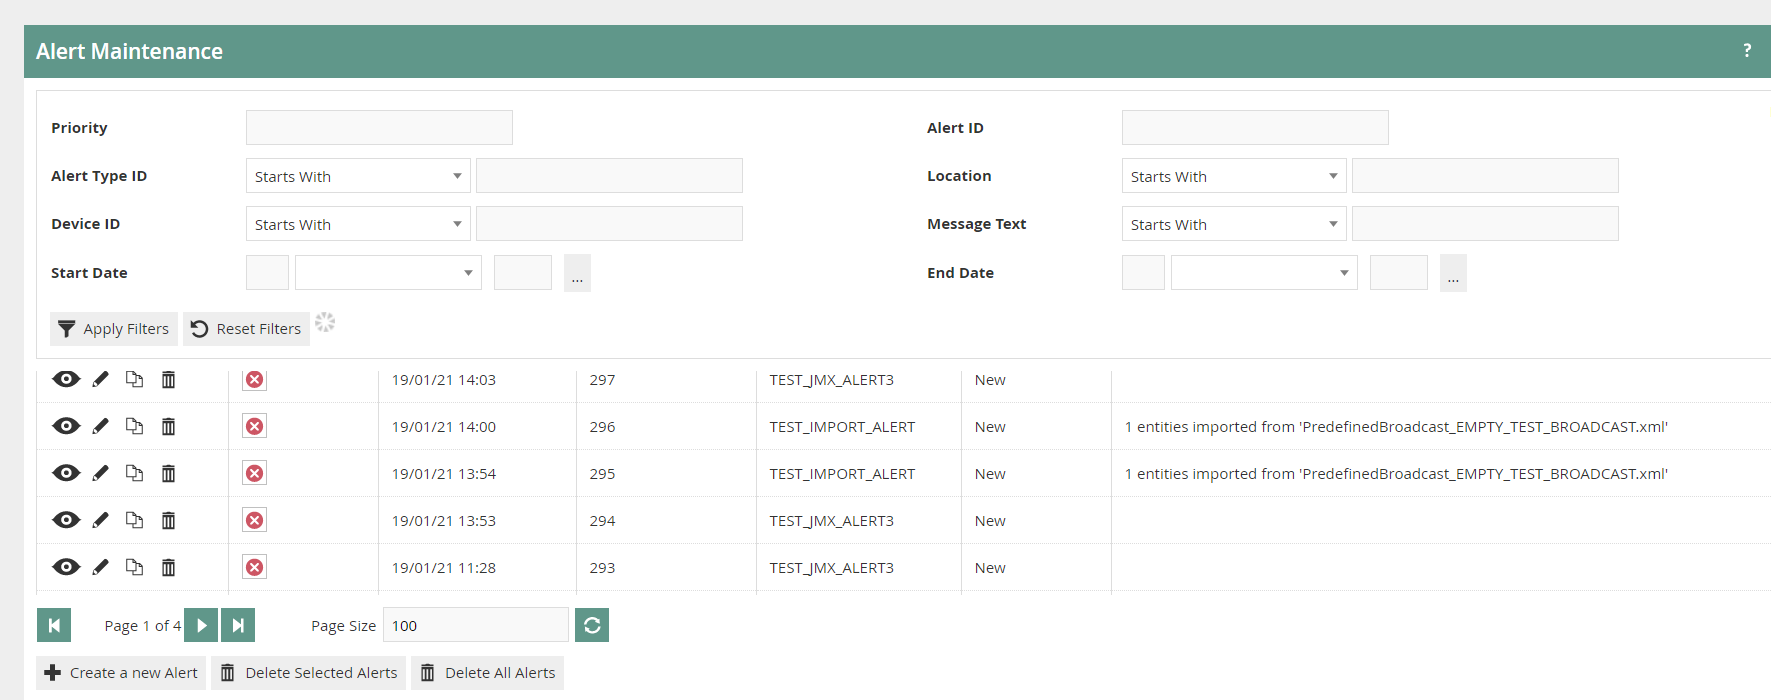View alert 297 with eye icon

[66, 379]
